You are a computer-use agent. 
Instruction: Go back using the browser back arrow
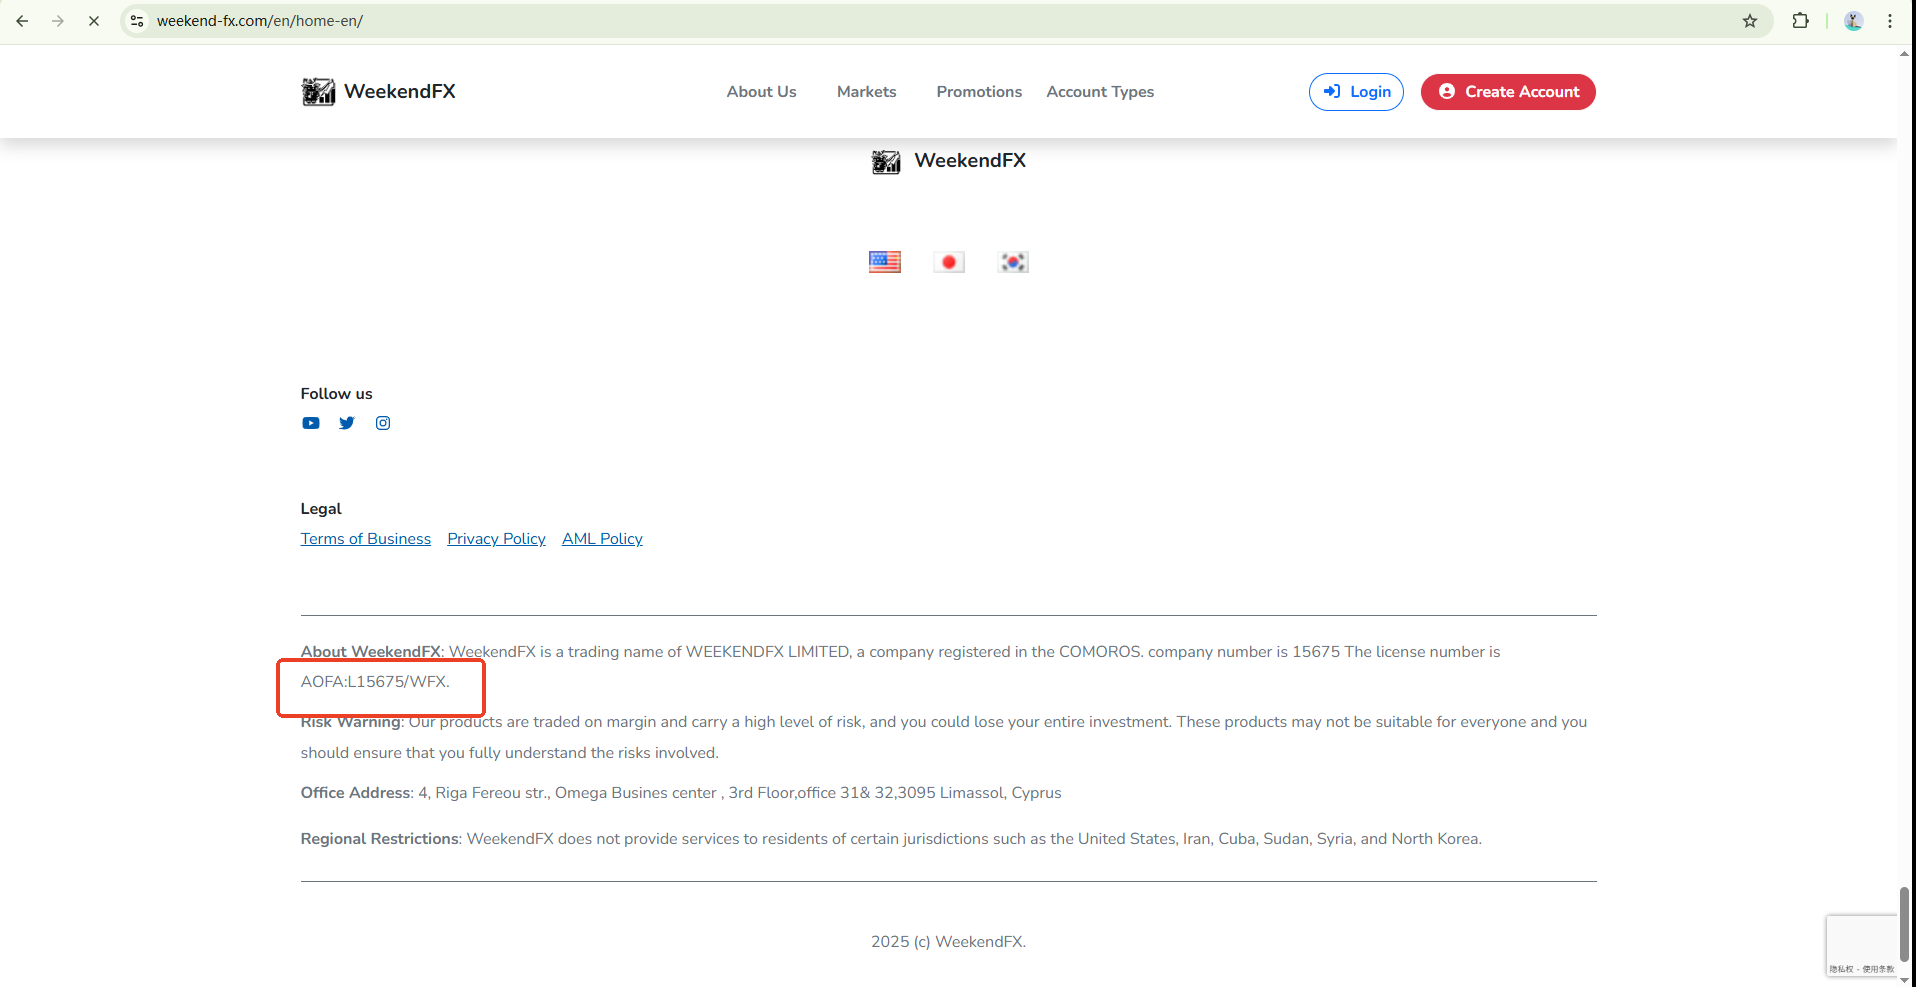pos(22,21)
